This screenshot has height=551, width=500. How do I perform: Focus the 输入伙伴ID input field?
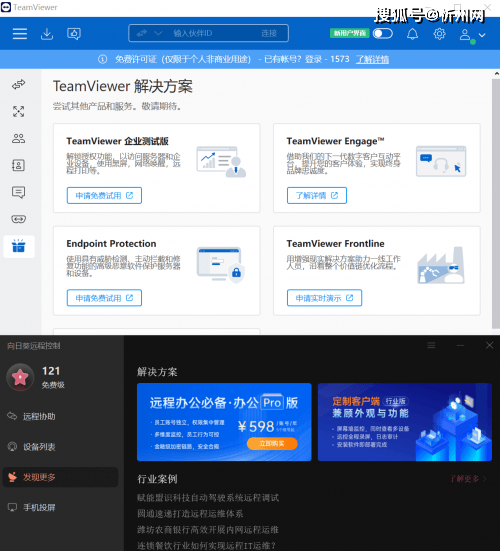[x=193, y=33]
